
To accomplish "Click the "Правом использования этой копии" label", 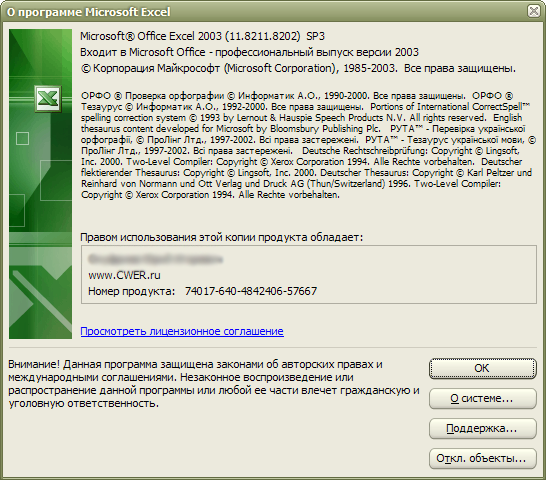I will point(221,237).
